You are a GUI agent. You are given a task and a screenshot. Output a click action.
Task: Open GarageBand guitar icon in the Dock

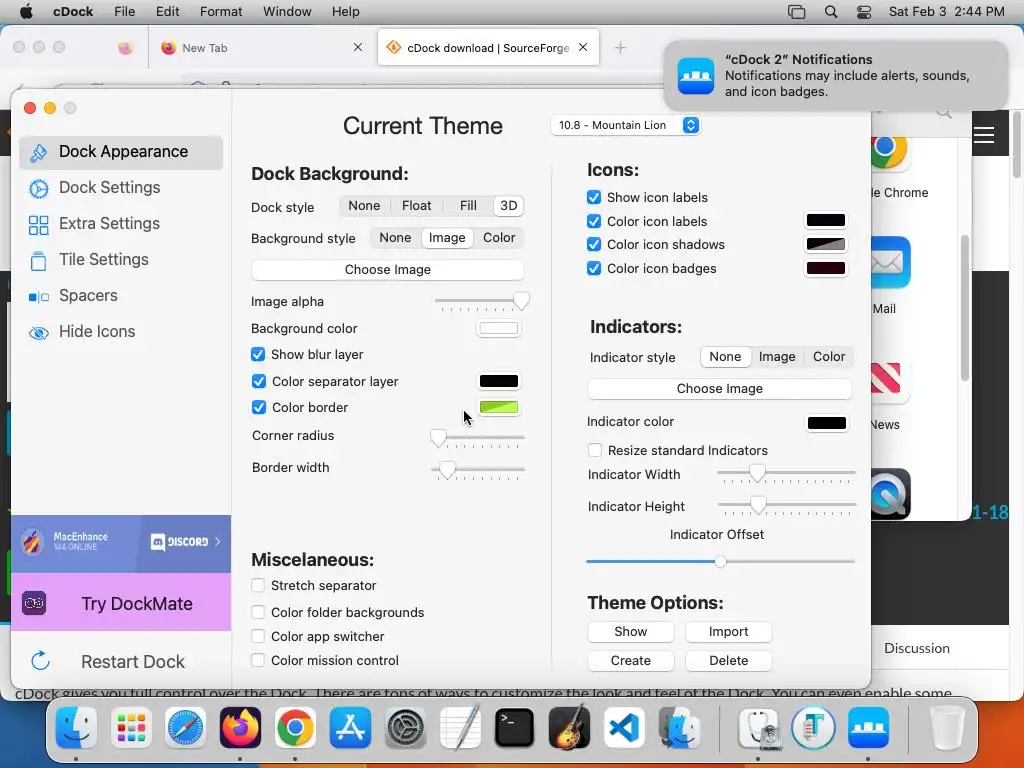[569, 727]
